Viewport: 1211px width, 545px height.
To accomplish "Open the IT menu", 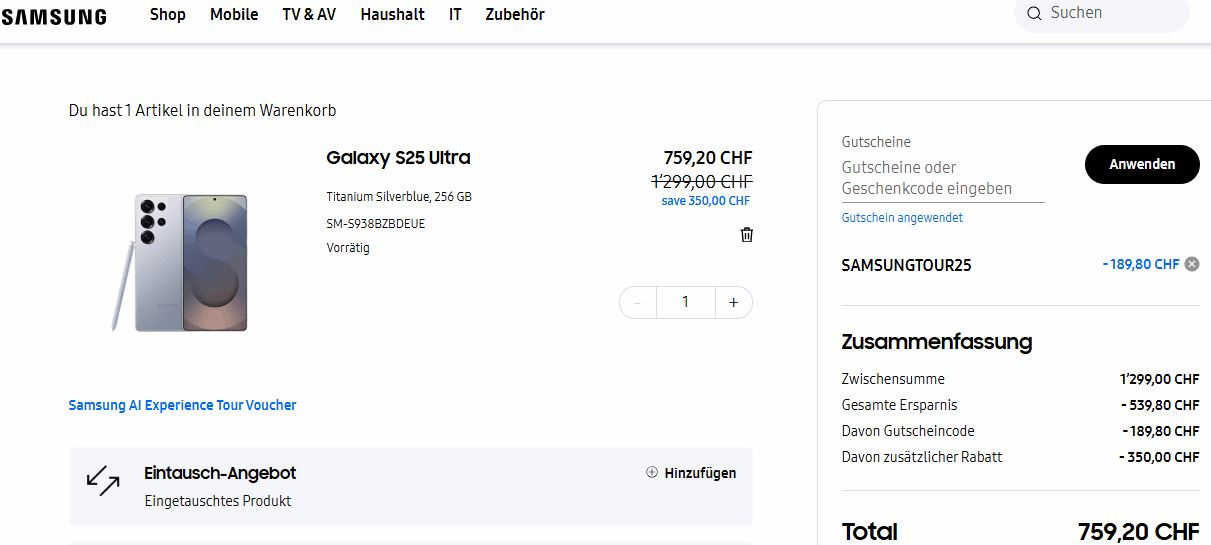I will tap(455, 14).
